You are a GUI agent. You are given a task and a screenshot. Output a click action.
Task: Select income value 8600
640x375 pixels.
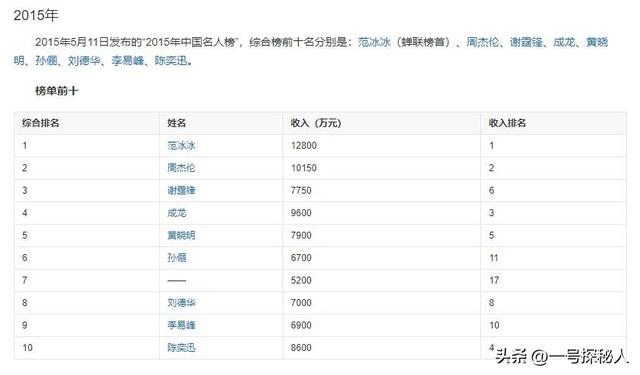[x=301, y=348]
